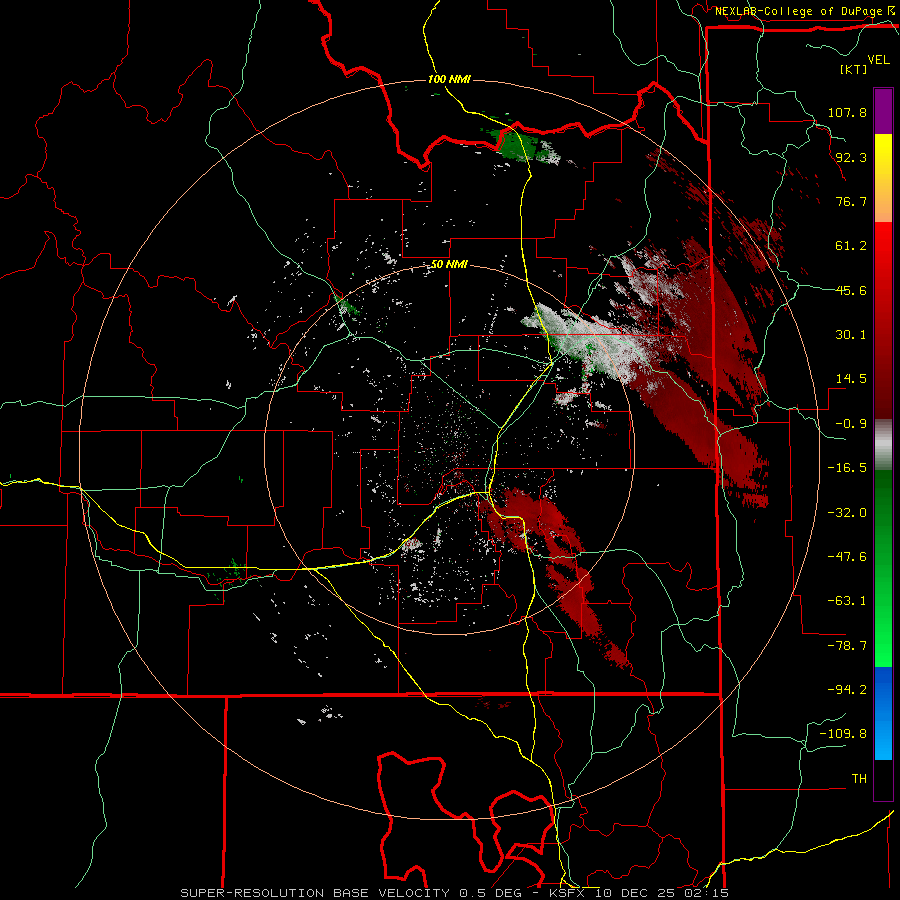The width and height of the screenshot is (900, 900).
Task: Click the 92.3 scale value
Action: click(851, 157)
